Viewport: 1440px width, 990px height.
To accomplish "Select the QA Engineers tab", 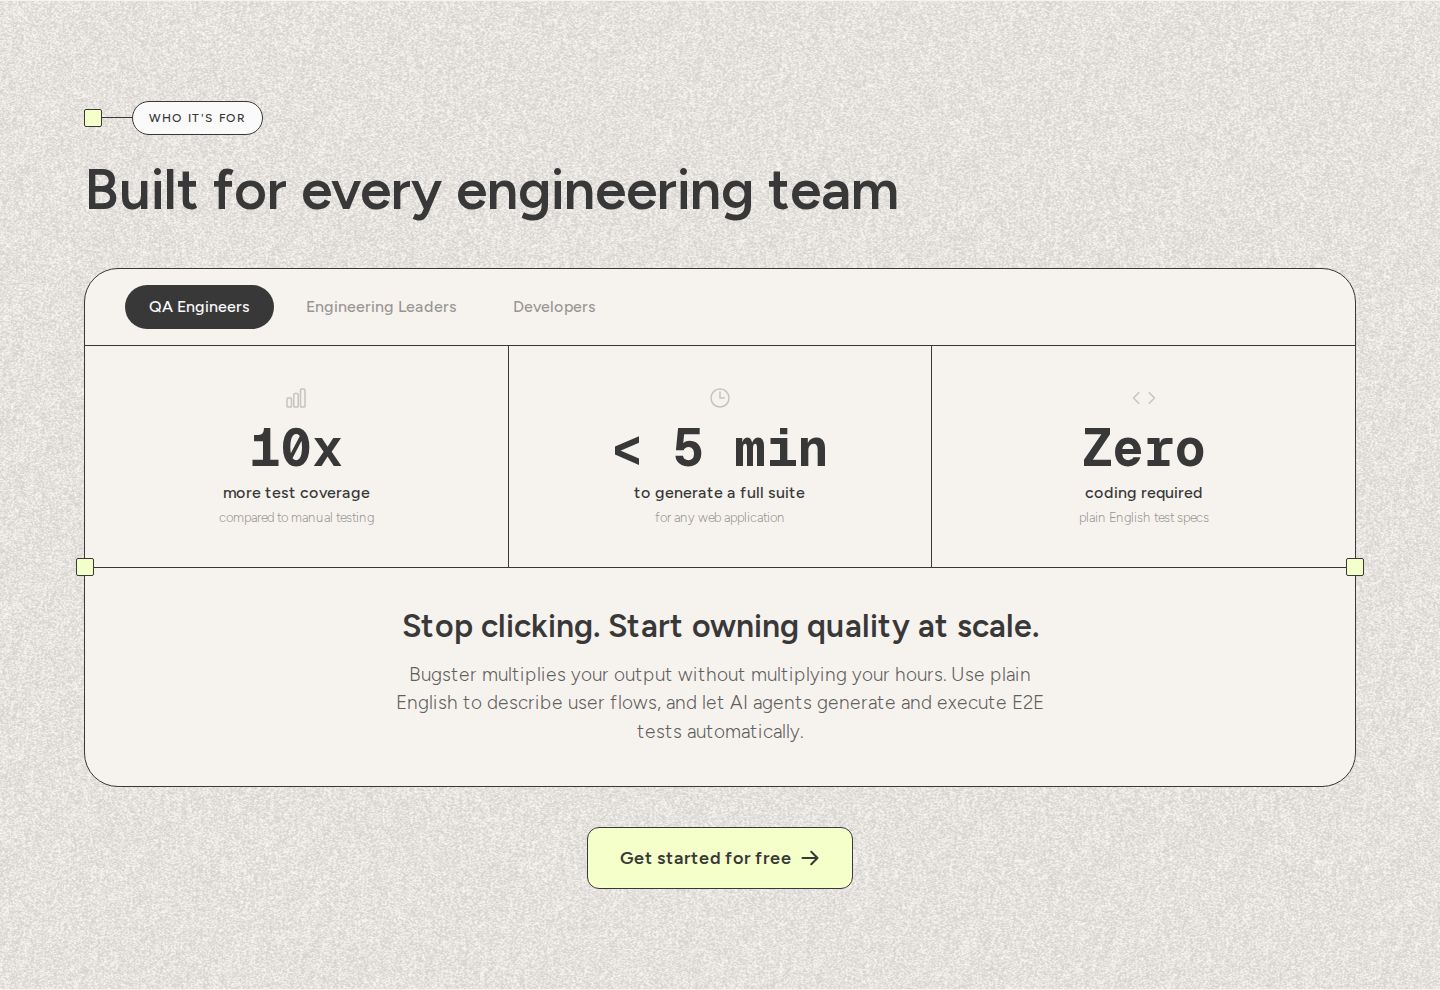I will tap(199, 307).
